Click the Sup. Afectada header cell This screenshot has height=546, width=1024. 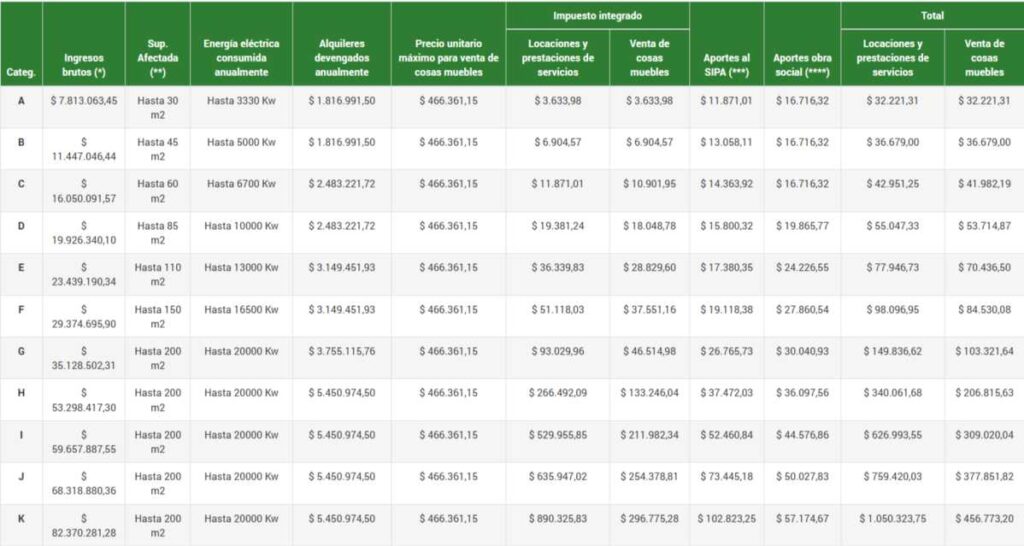coord(157,57)
